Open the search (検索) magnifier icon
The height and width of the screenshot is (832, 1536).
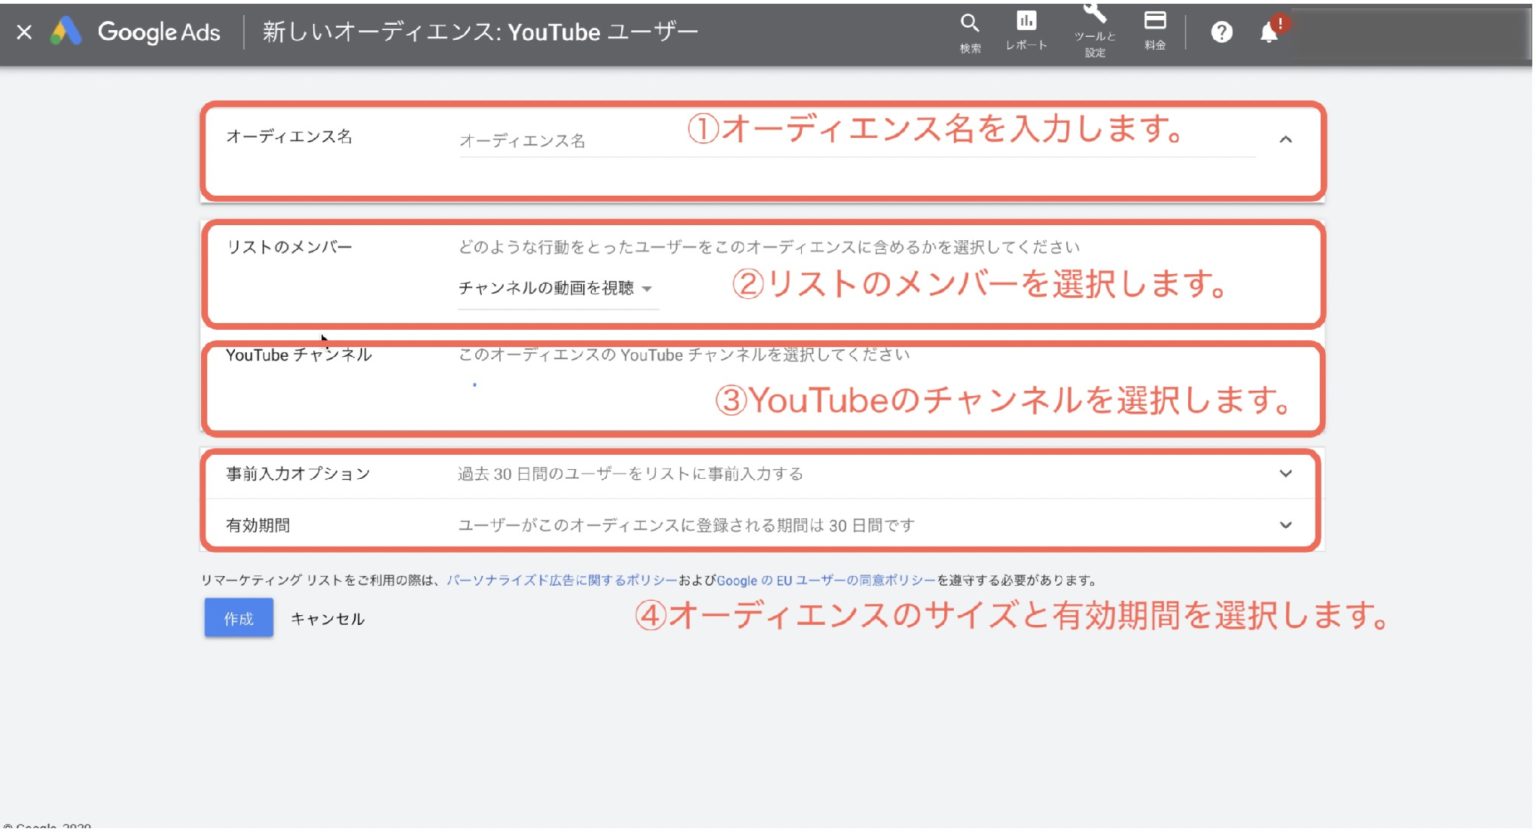coord(969,24)
